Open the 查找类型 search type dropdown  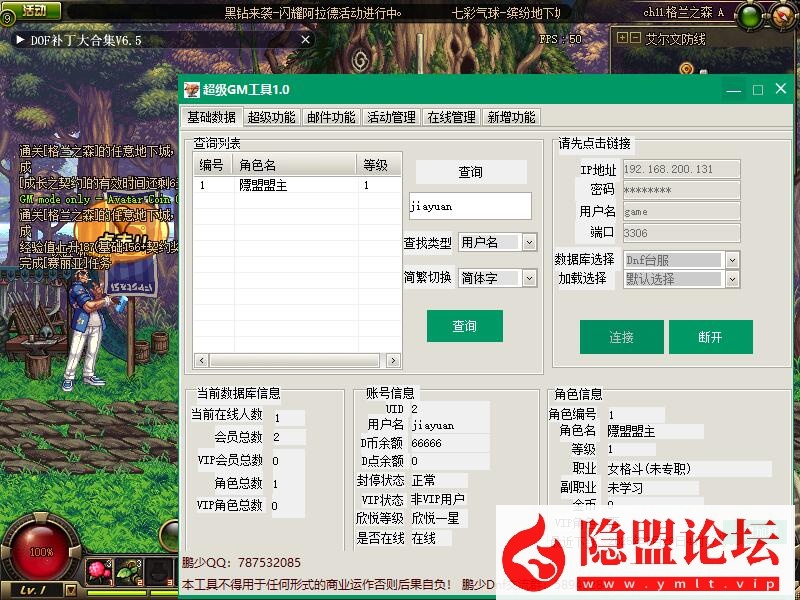pyautogui.click(x=497, y=242)
